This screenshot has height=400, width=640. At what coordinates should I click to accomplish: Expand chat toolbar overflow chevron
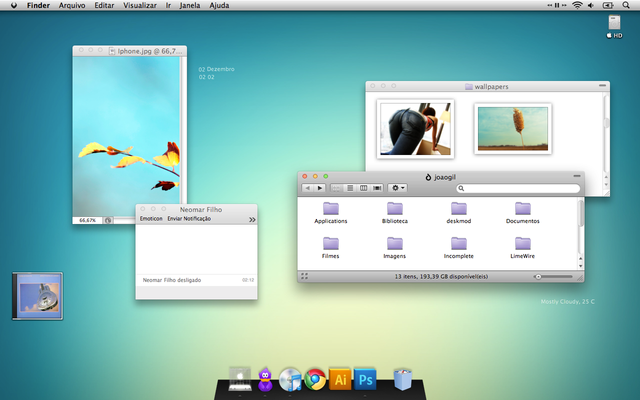[252, 219]
